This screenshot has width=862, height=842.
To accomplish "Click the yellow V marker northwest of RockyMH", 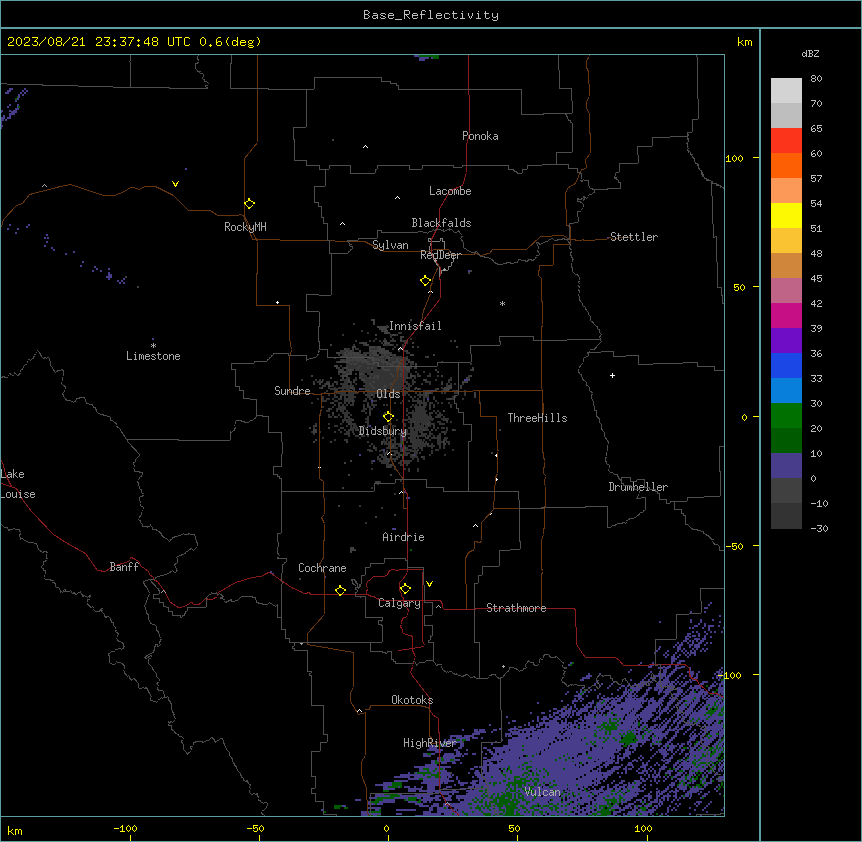I will click(175, 184).
